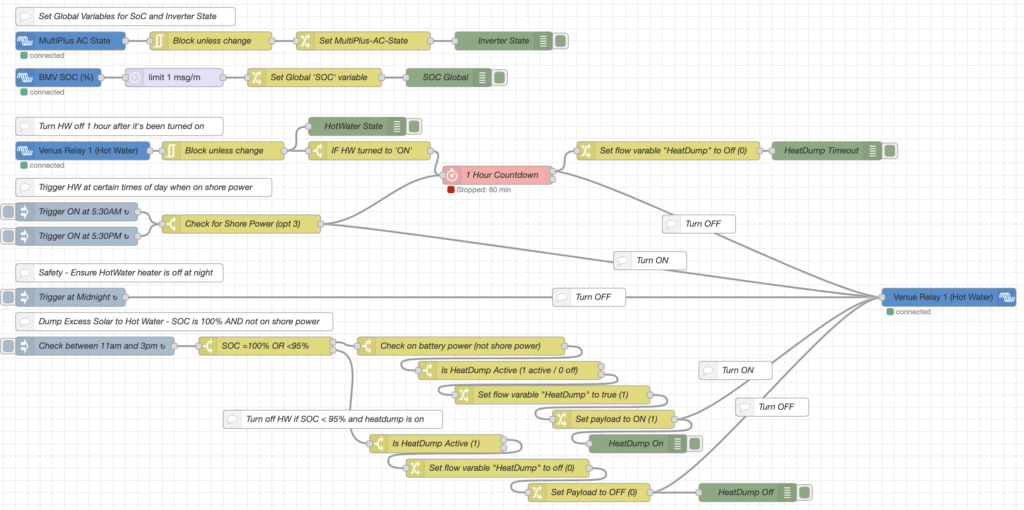Select the limit 1 msg/m delay node
The width and height of the screenshot is (1024, 510).
point(174,77)
